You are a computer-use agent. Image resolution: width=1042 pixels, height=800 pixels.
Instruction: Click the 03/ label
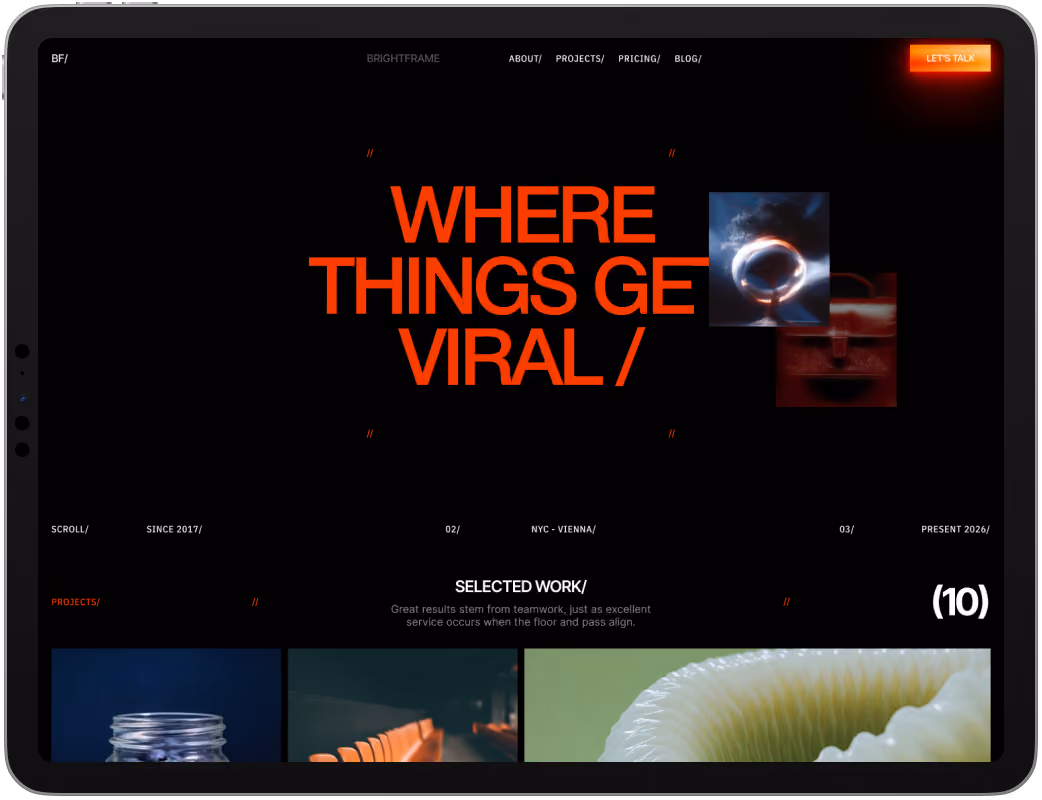click(847, 530)
